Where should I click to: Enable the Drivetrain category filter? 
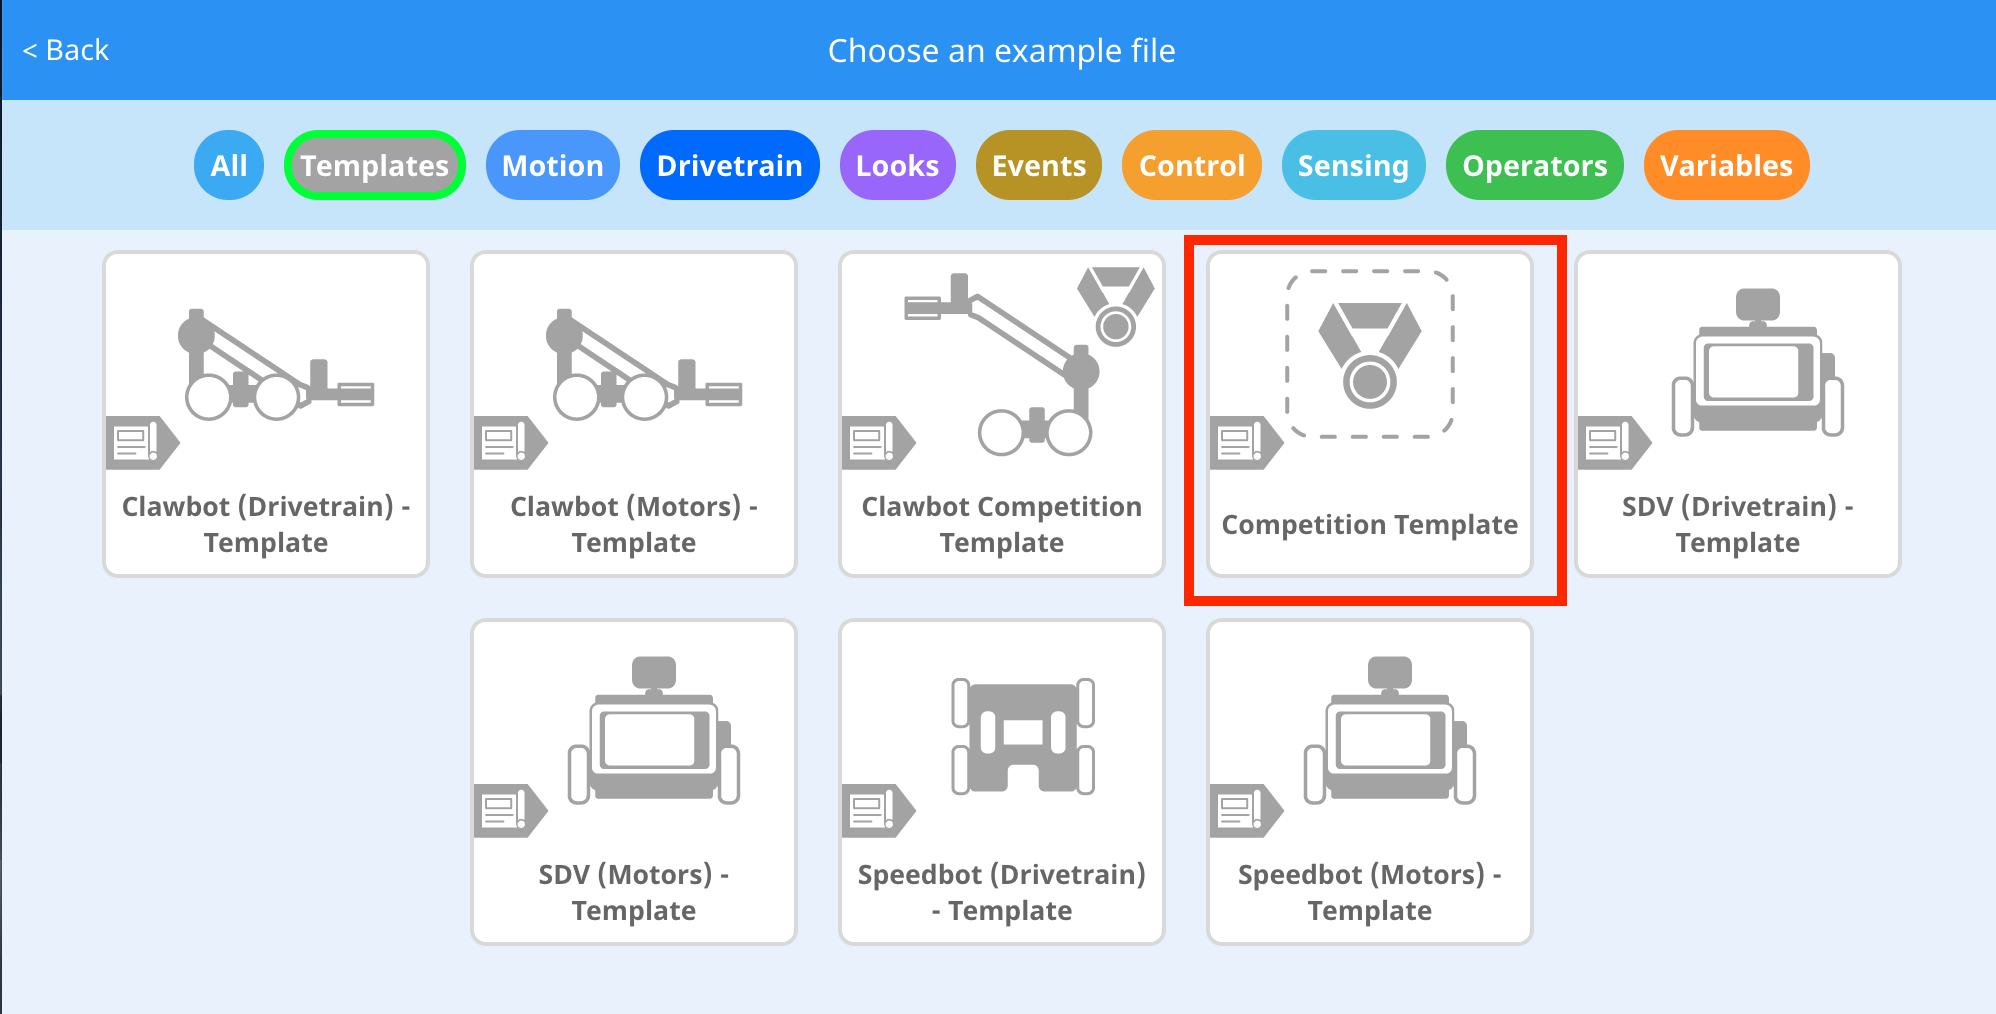(x=729, y=165)
